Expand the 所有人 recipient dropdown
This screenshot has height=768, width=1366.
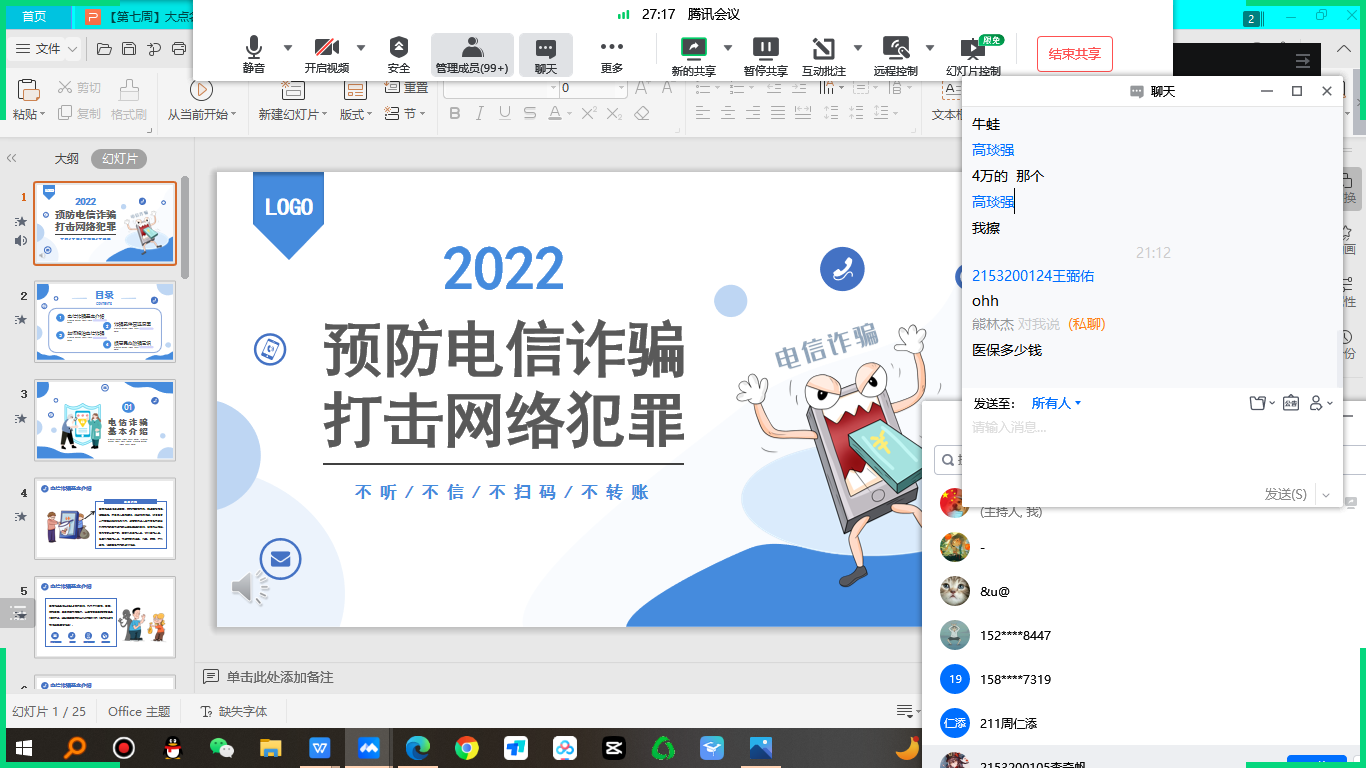point(1056,403)
